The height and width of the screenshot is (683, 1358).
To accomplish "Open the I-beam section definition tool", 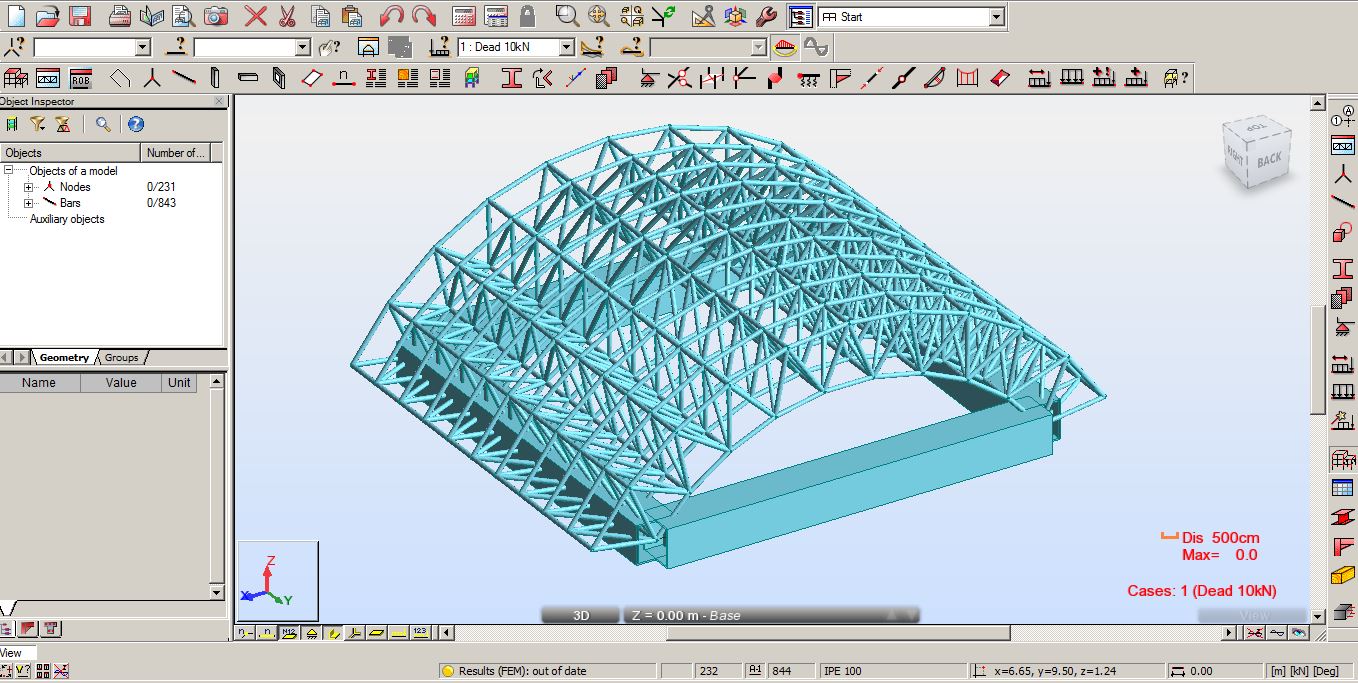I will click(510, 77).
